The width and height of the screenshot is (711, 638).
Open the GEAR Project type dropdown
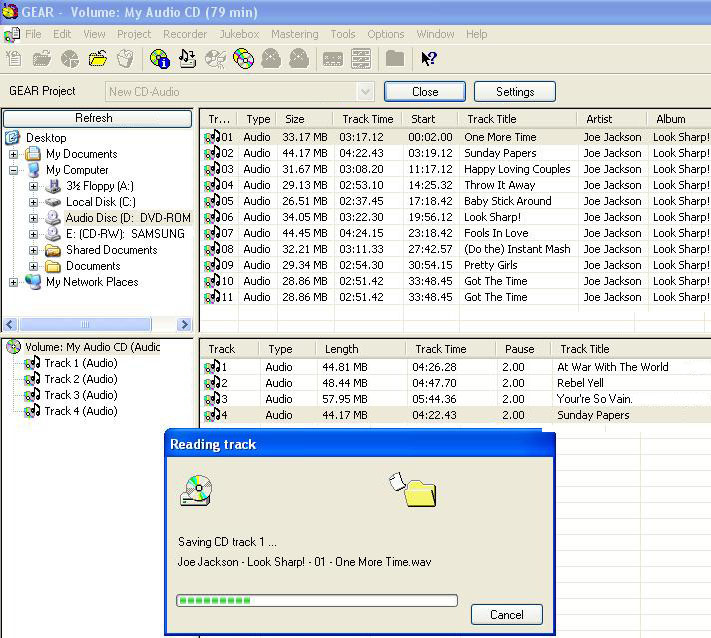365,92
